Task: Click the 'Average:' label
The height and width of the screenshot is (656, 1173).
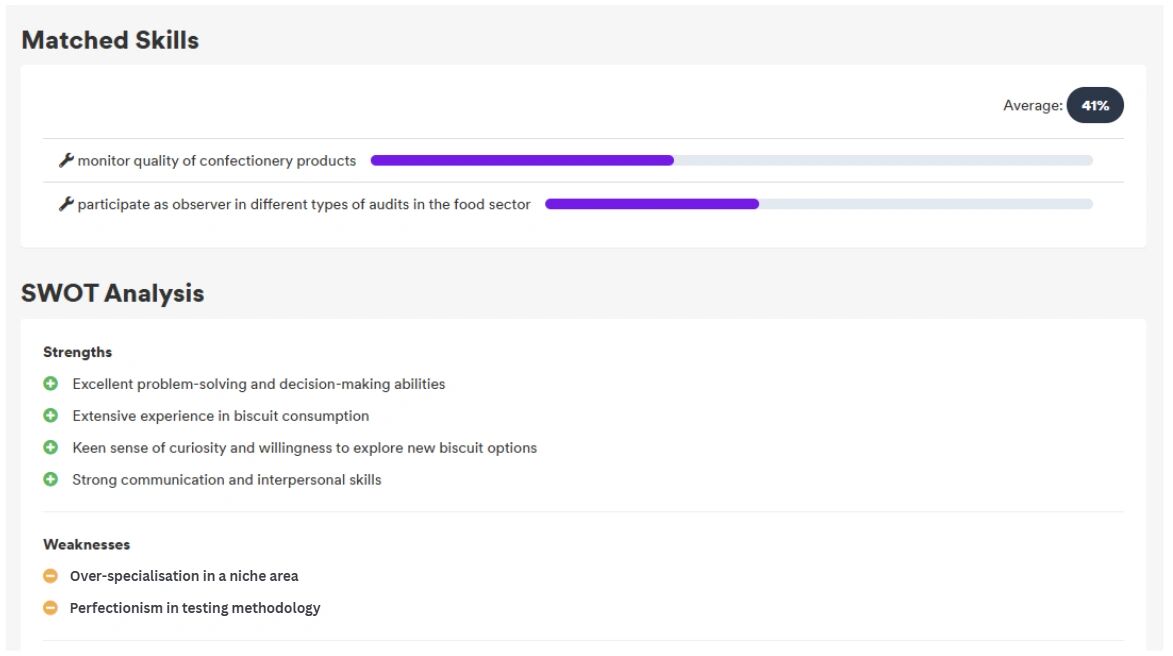Action: coord(1032,105)
